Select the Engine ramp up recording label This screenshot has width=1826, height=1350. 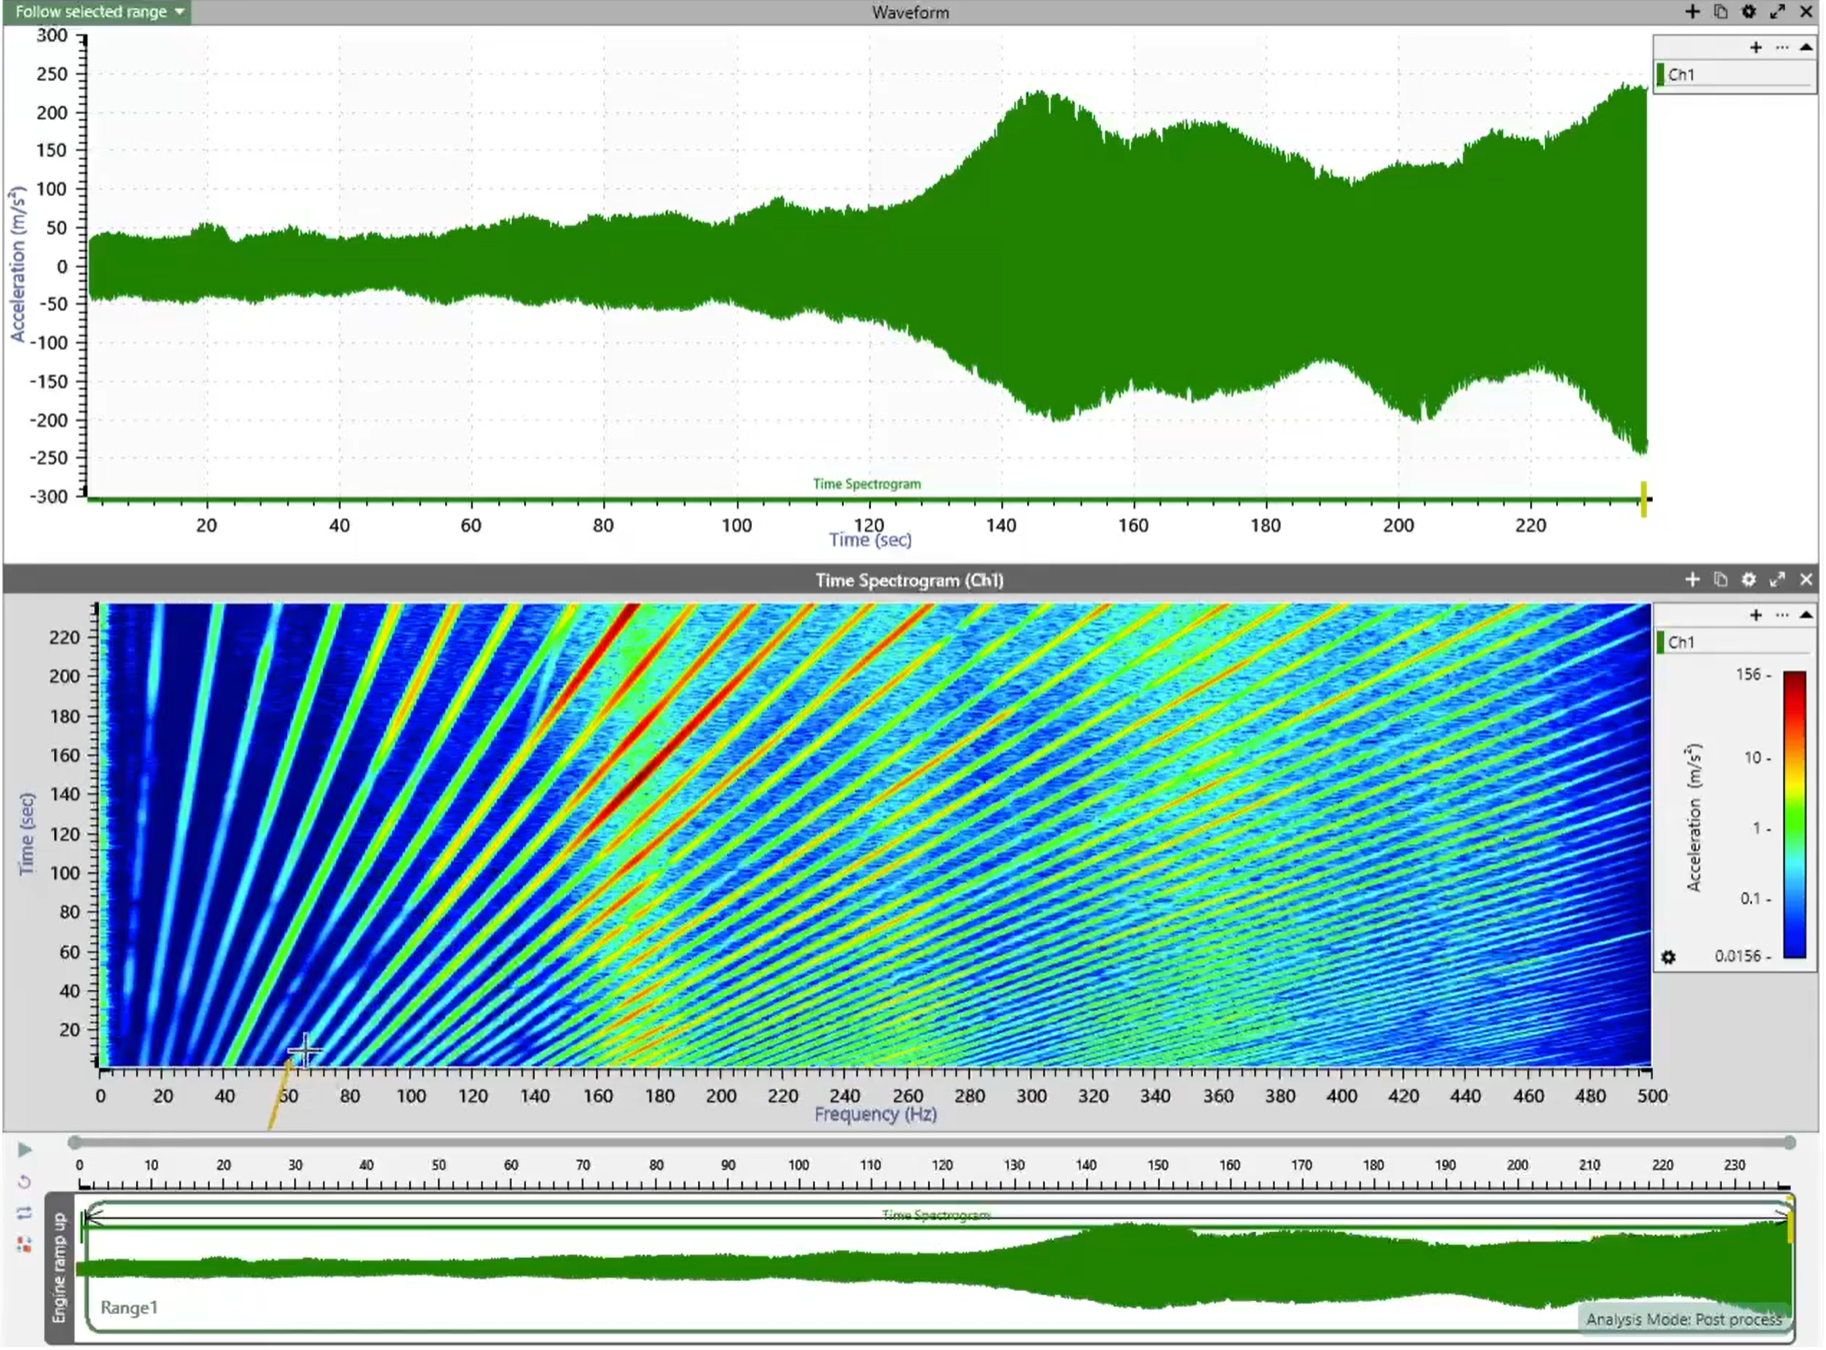59,1268
